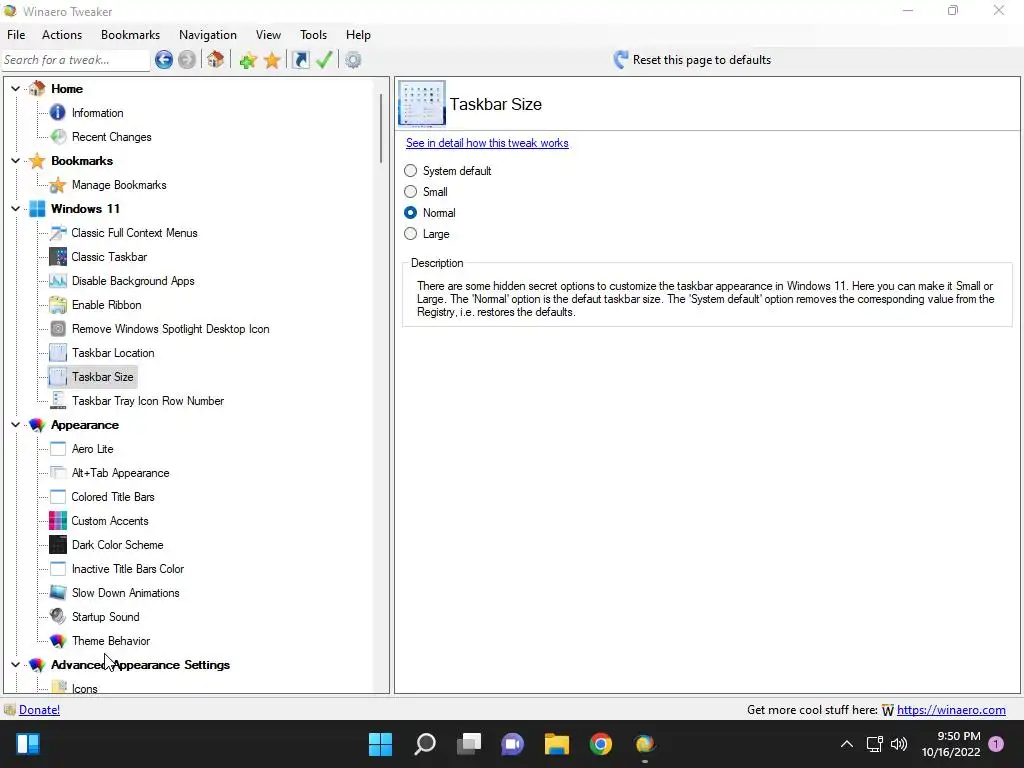Open the Bookmarks menu
This screenshot has height=768, width=1024.
(131, 35)
